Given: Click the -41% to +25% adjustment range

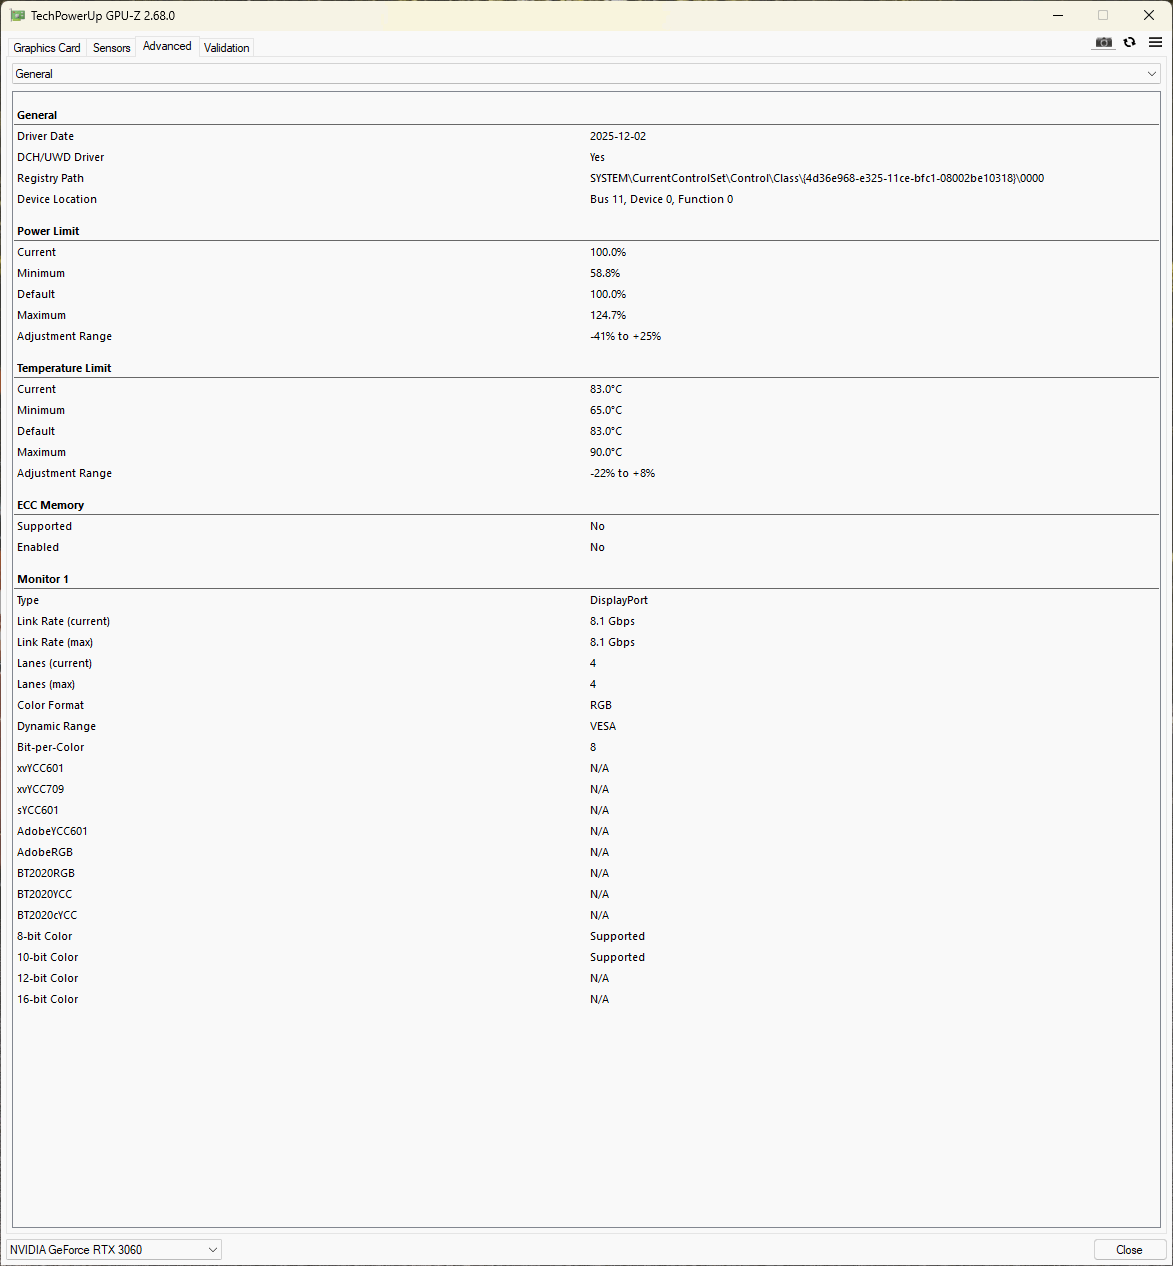Looking at the screenshot, I should pyautogui.click(x=625, y=336).
